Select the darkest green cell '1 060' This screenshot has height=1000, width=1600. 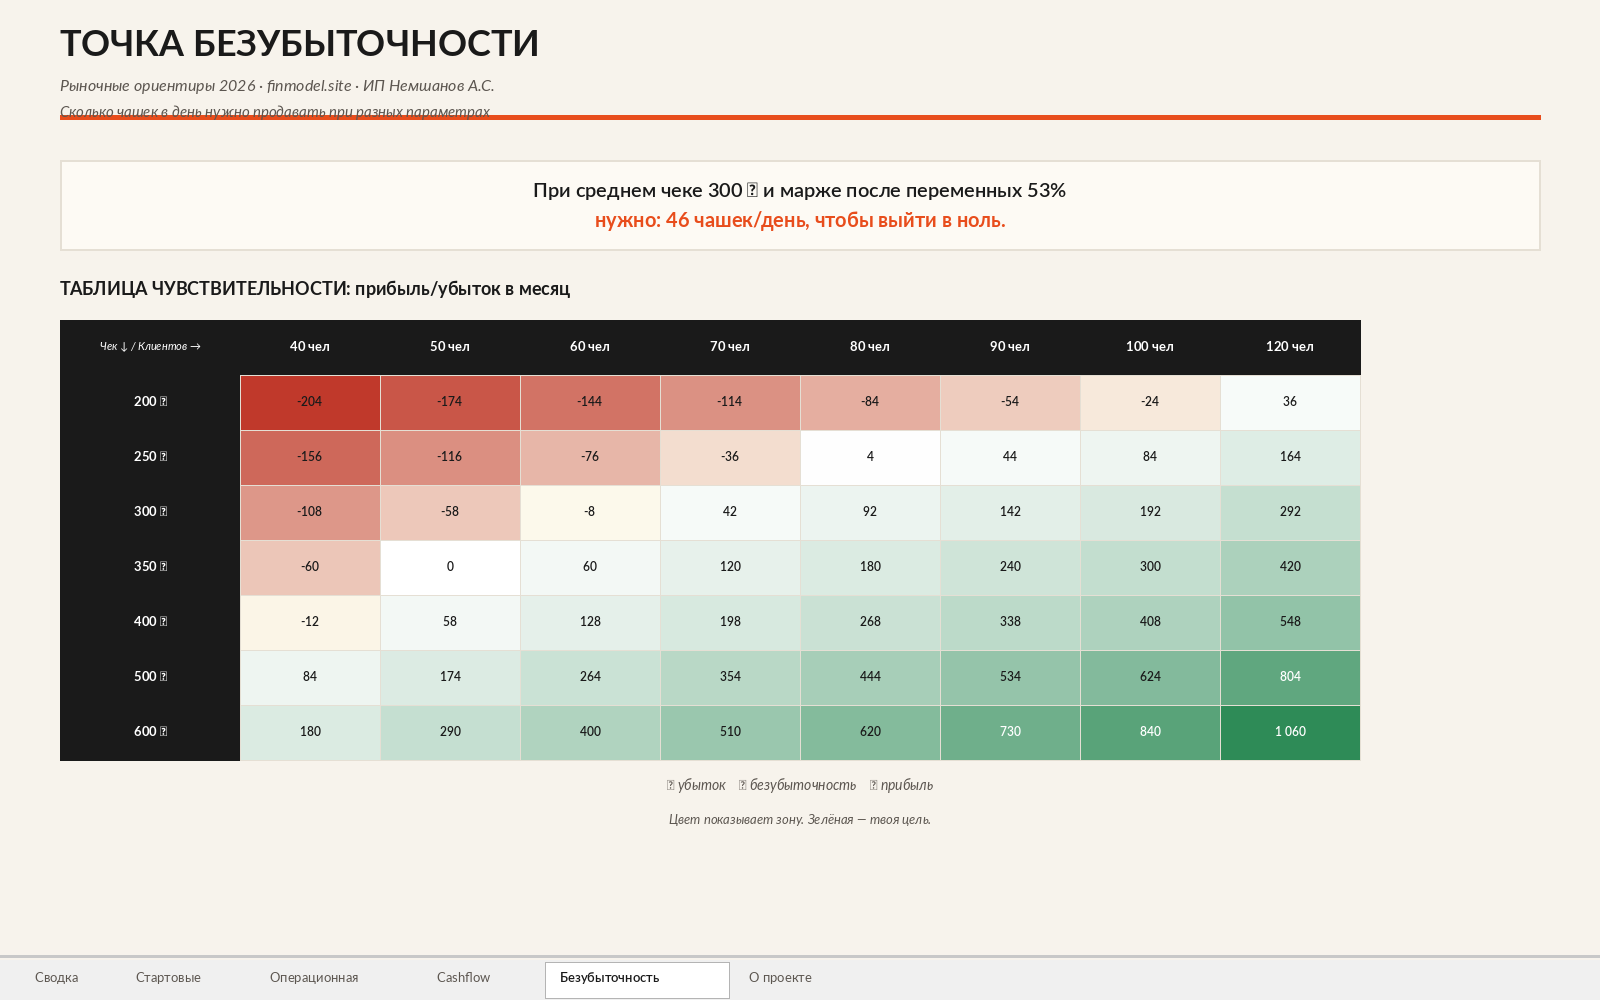coord(1290,732)
